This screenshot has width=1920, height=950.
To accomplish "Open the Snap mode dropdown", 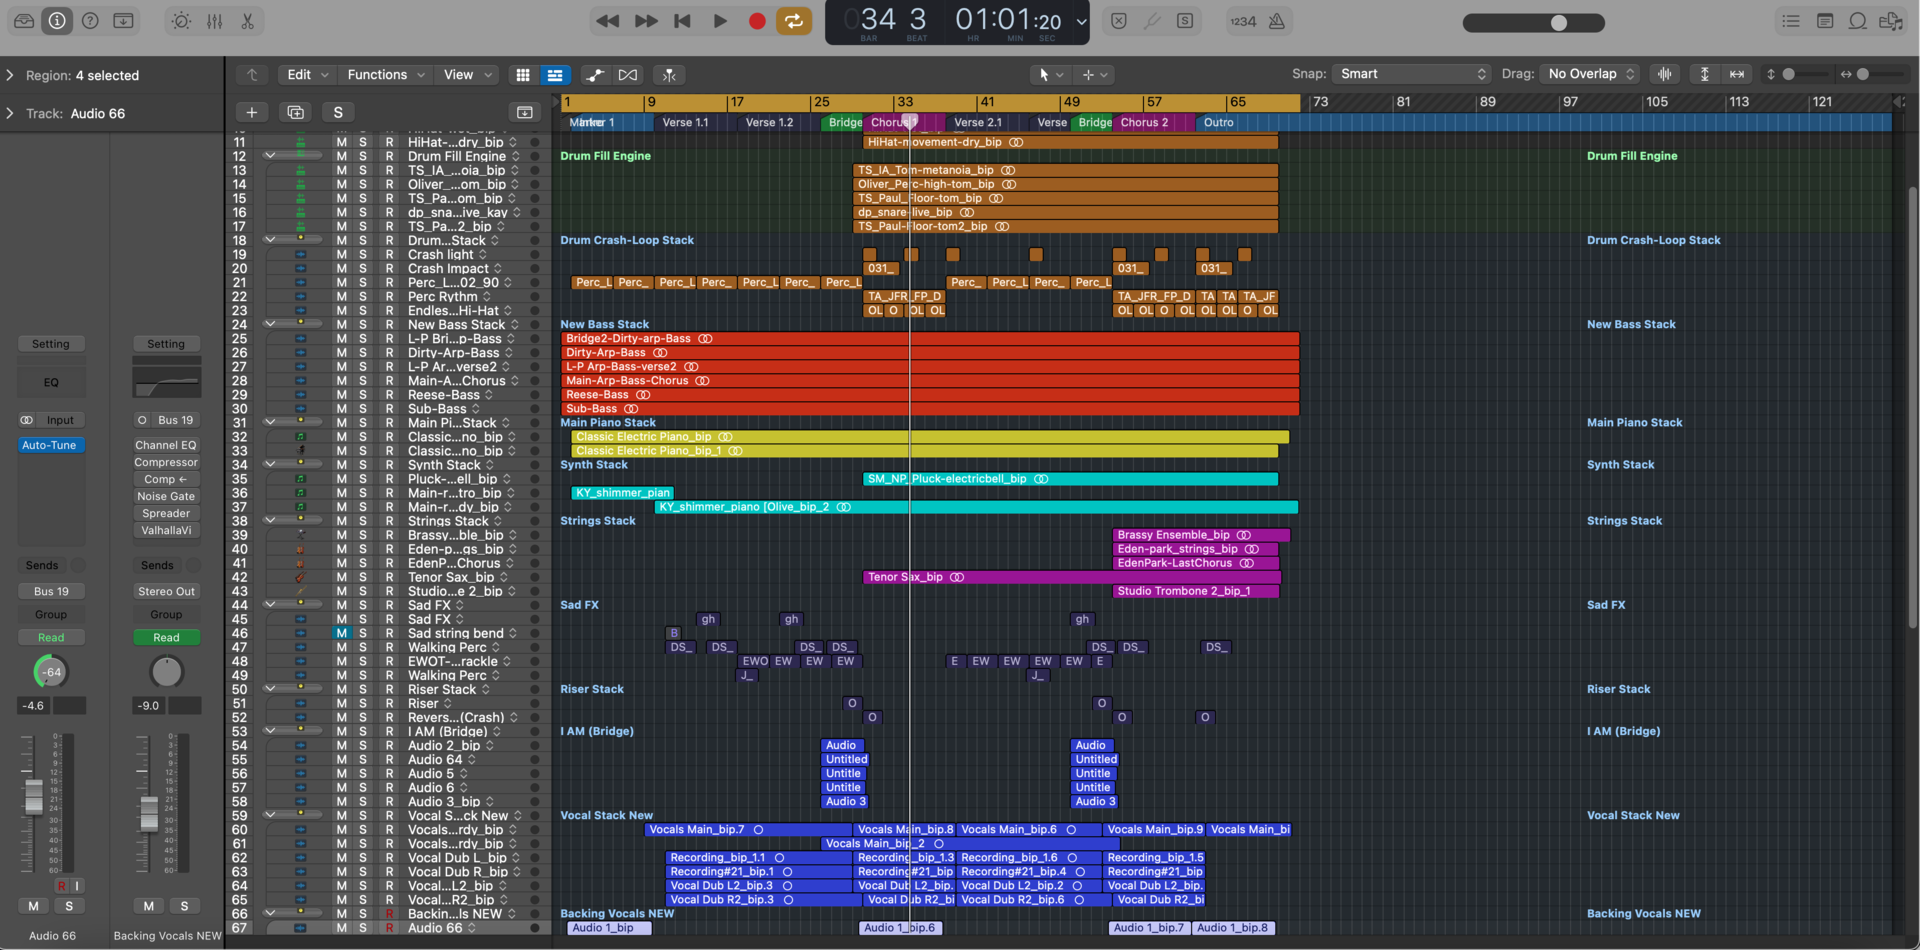I will coord(1409,73).
